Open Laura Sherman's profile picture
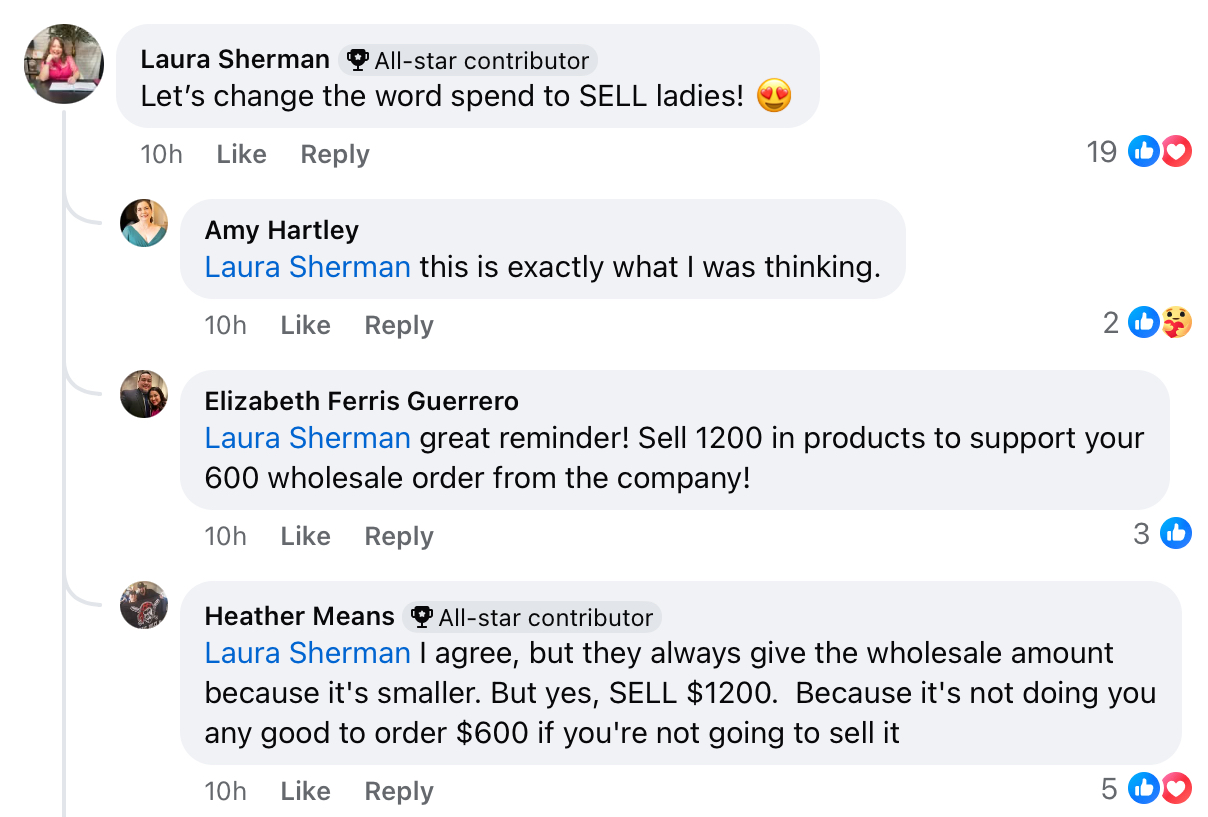The width and height of the screenshot is (1208, 817). click(64, 64)
